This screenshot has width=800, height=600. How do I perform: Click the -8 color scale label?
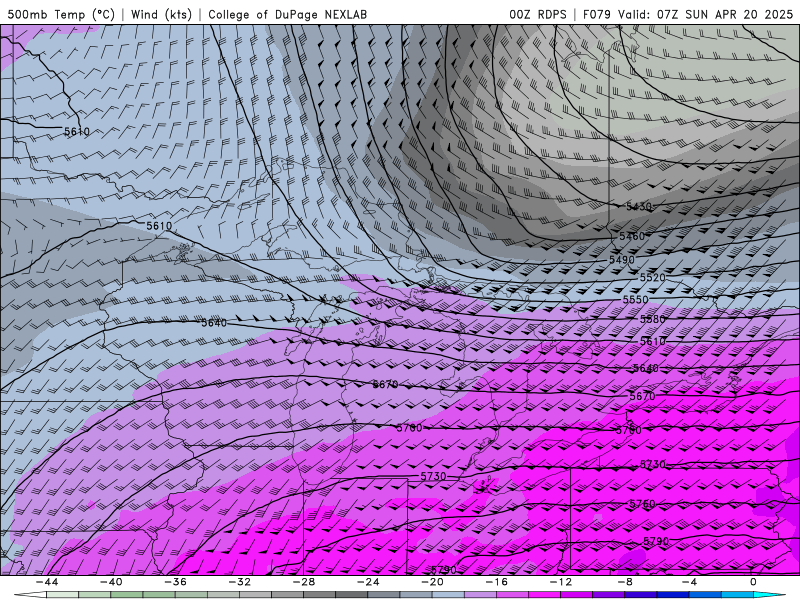[625, 582]
